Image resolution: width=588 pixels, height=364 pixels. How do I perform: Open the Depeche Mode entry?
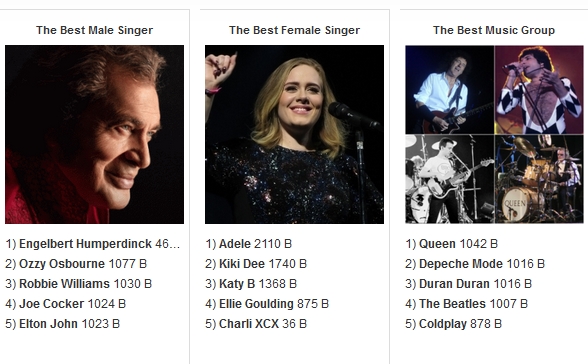click(460, 264)
